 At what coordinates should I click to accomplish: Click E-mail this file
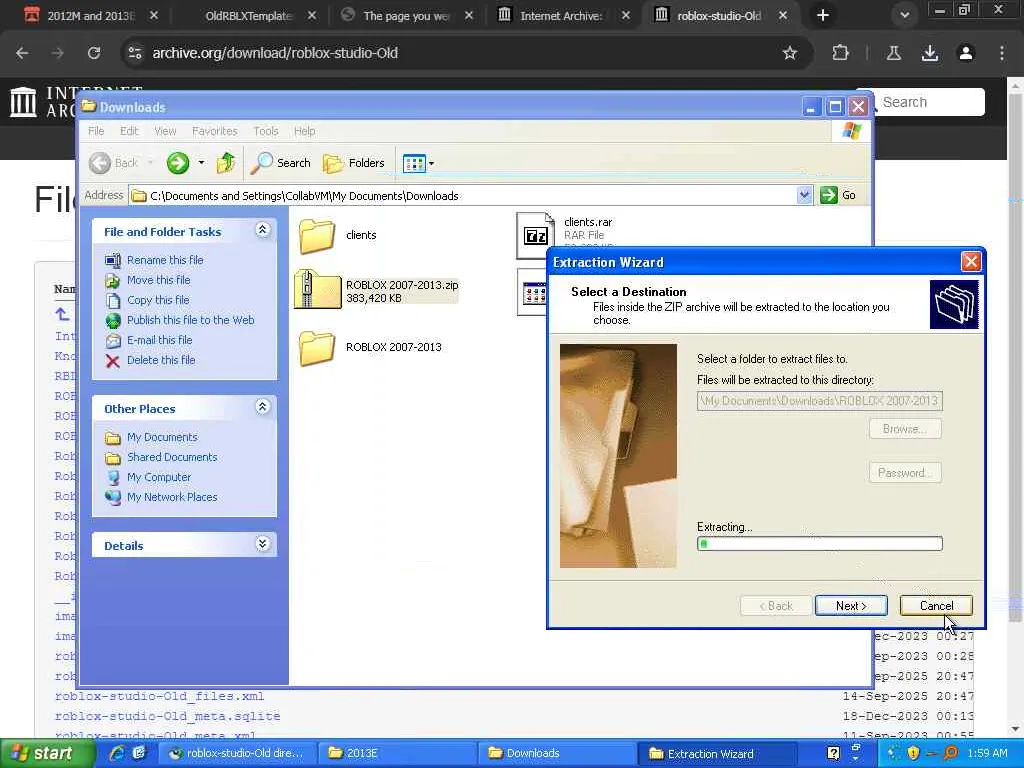tap(159, 340)
